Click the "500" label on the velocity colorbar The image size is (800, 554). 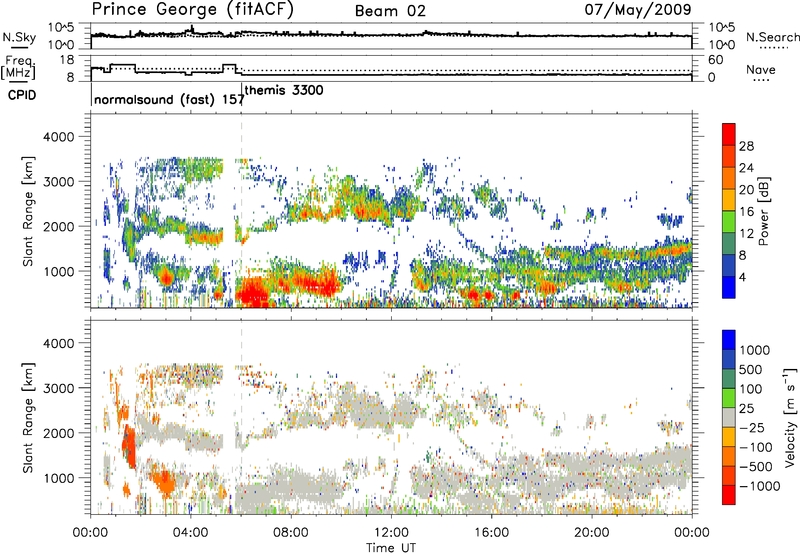click(750, 370)
